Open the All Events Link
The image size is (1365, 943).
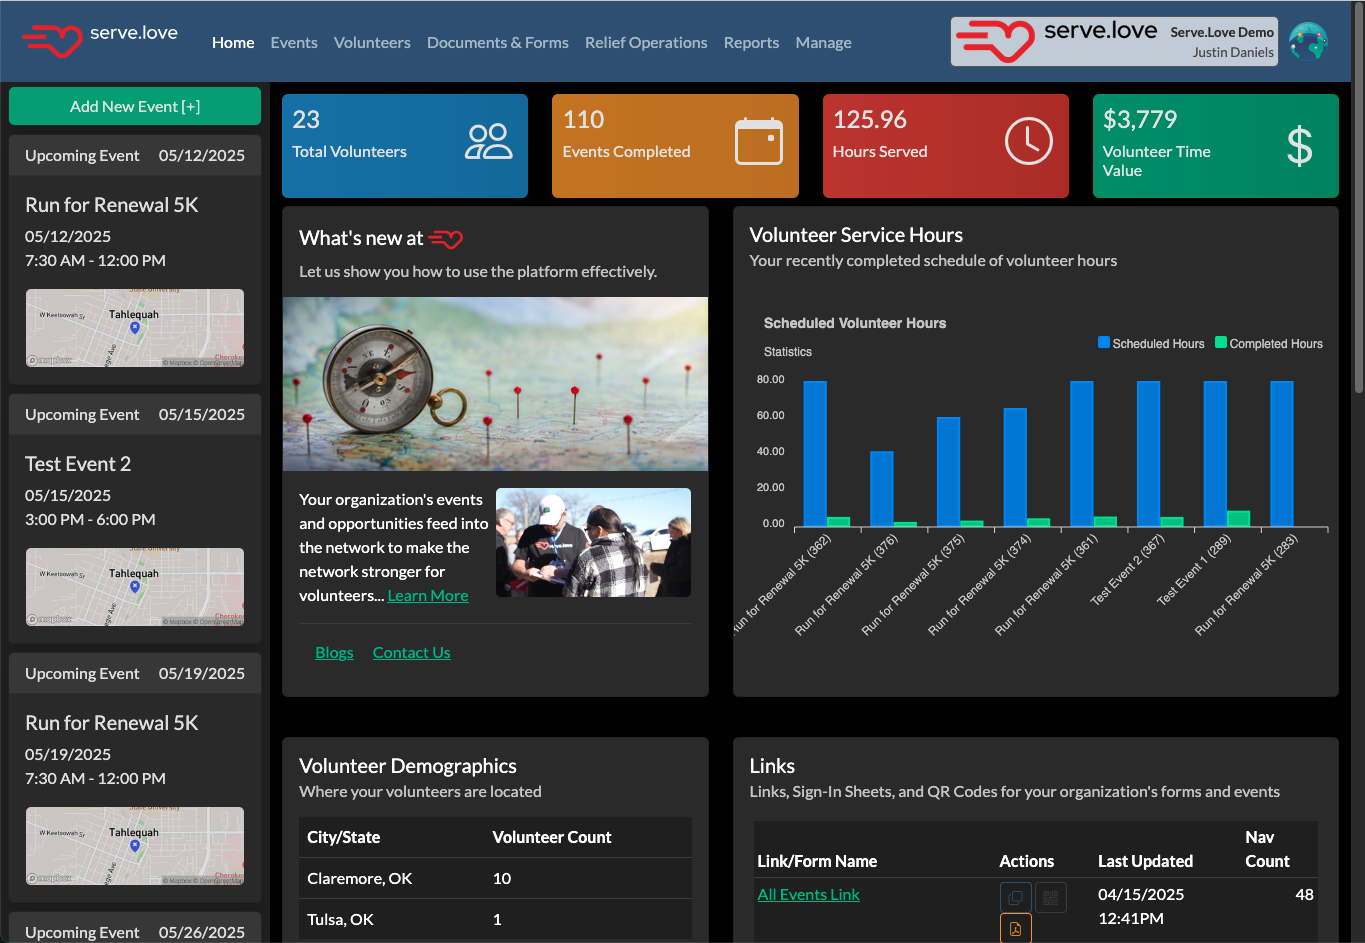click(808, 894)
